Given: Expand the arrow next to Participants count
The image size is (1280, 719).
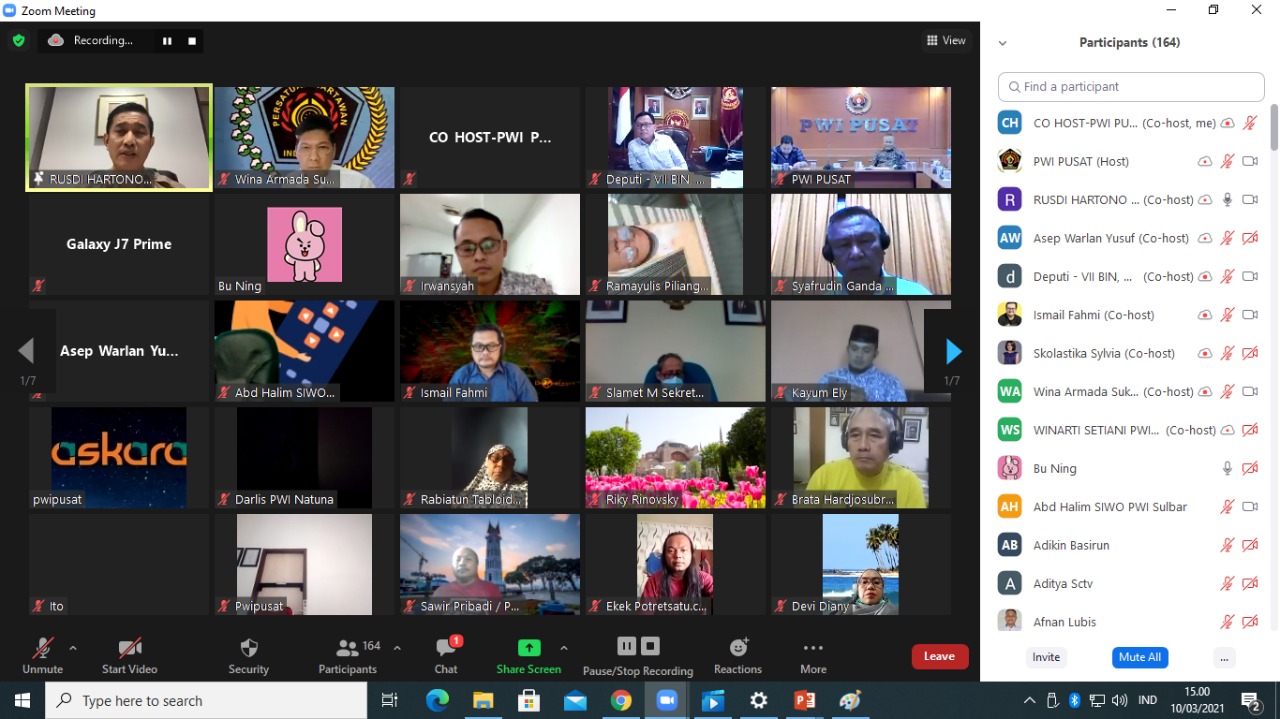Looking at the screenshot, I should 397,648.
